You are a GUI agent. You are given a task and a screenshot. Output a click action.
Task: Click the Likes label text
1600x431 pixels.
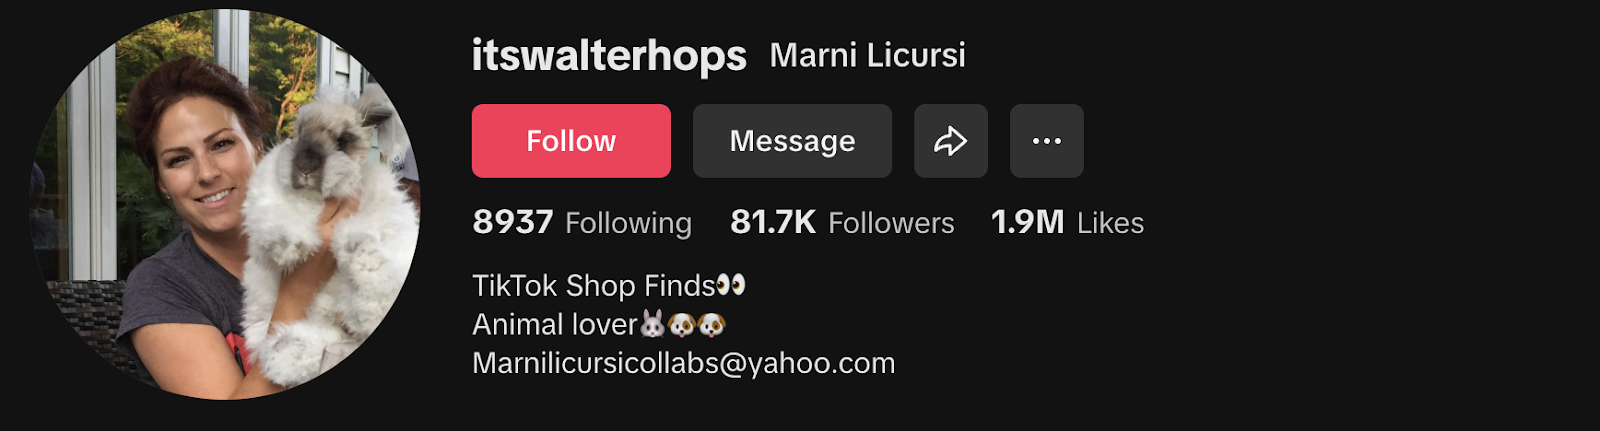tap(1110, 223)
